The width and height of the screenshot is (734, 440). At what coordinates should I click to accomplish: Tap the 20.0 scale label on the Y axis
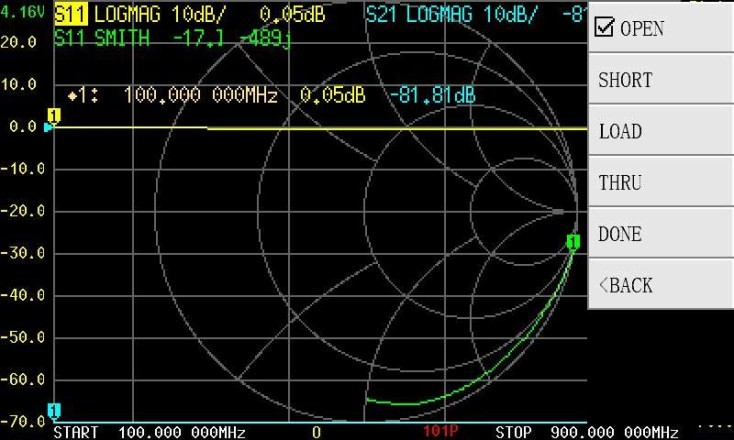point(19,42)
